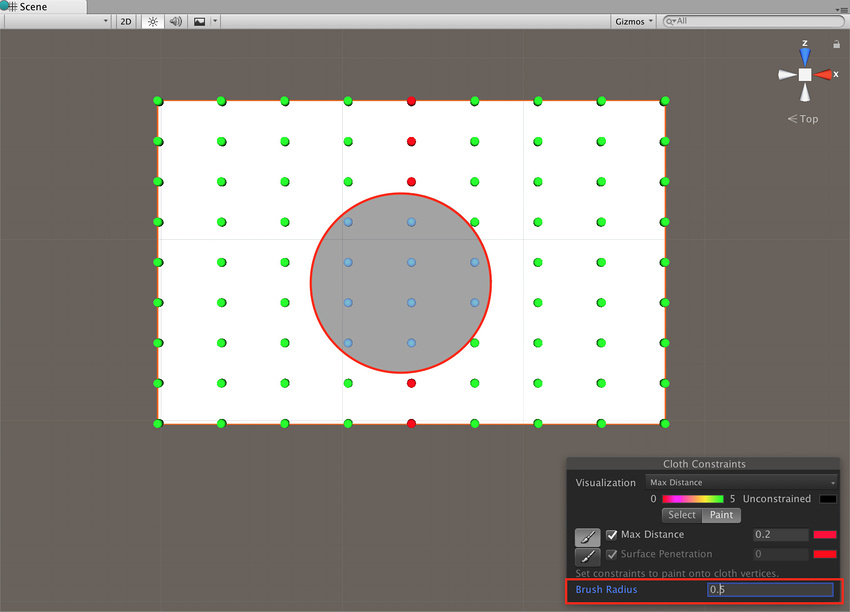Toggle 2D view mode
Screen dimensions: 850x612
point(125,21)
